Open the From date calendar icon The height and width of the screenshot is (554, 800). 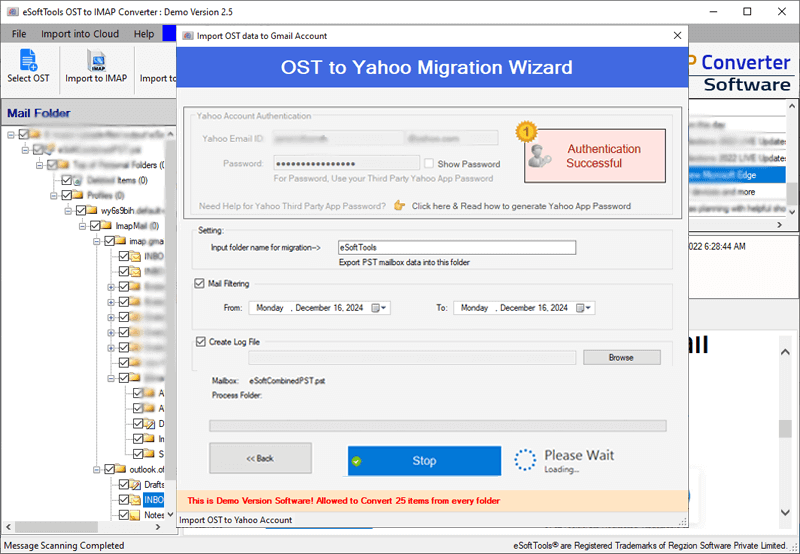376,308
